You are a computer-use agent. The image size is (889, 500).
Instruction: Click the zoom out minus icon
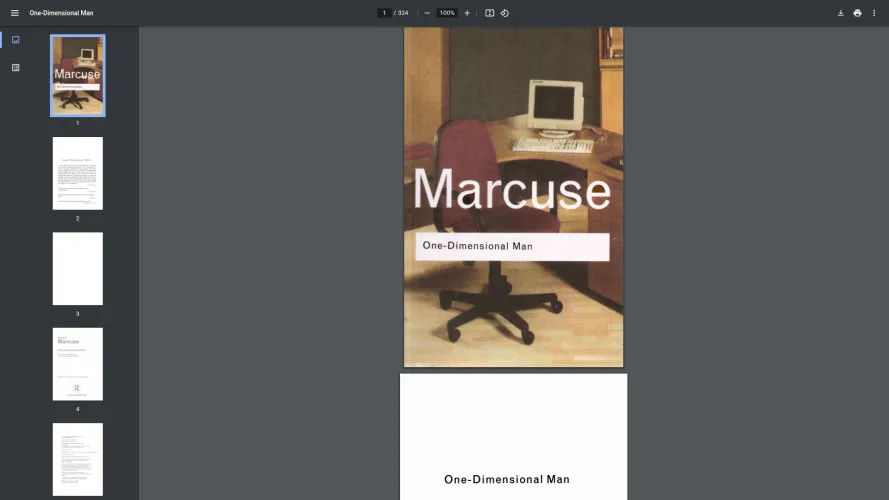(x=427, y=13)
